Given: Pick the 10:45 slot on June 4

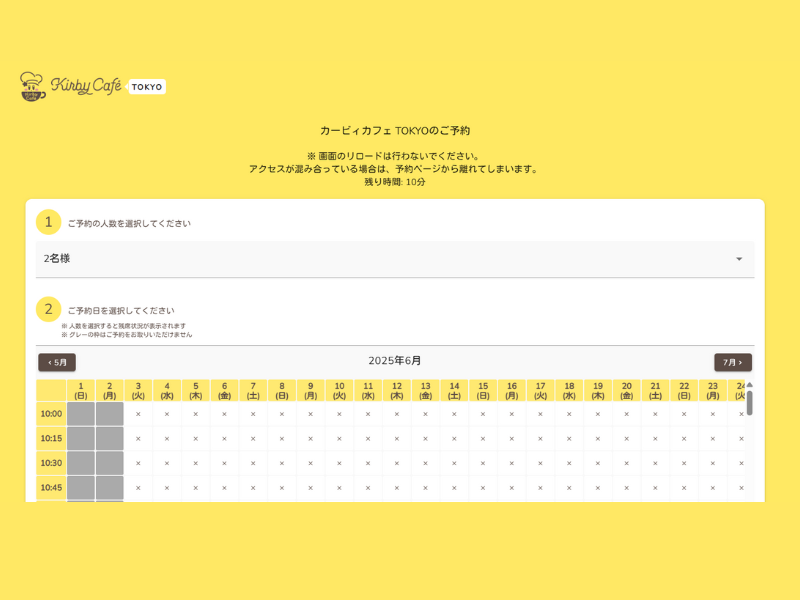Looking at the screenshot, I should point(167,488).
